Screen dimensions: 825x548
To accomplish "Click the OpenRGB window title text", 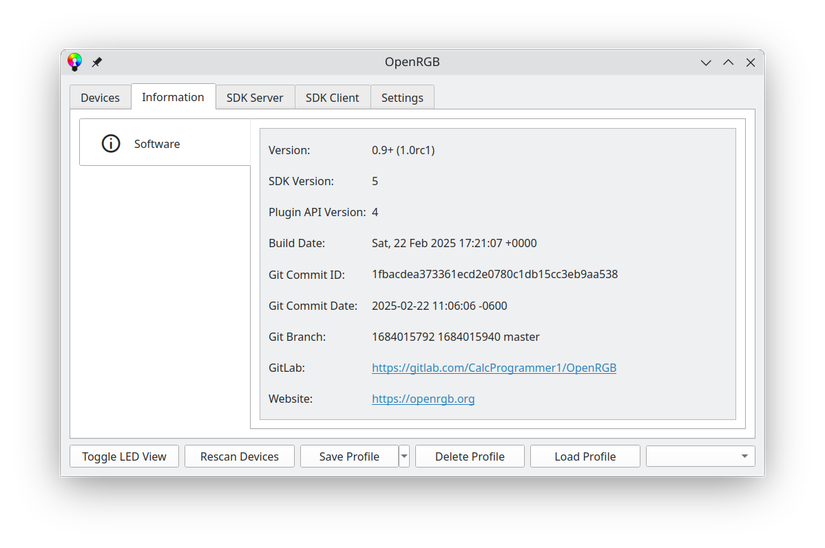I will click(x=412, y=62).
